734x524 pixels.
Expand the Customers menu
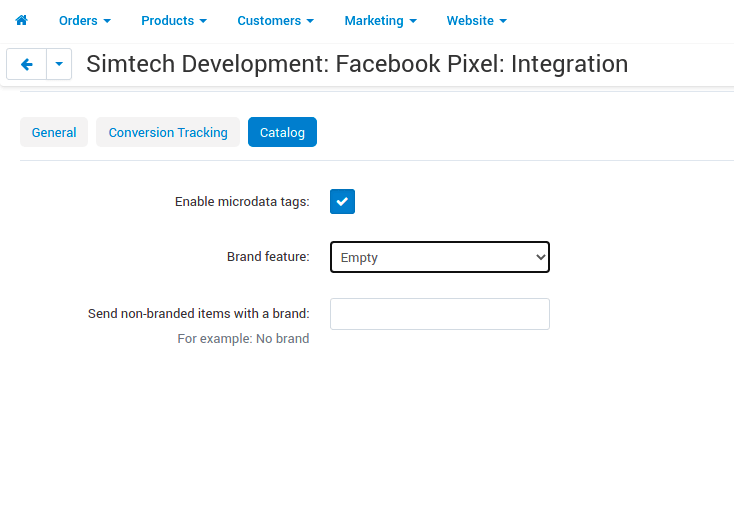click(275, 20)
